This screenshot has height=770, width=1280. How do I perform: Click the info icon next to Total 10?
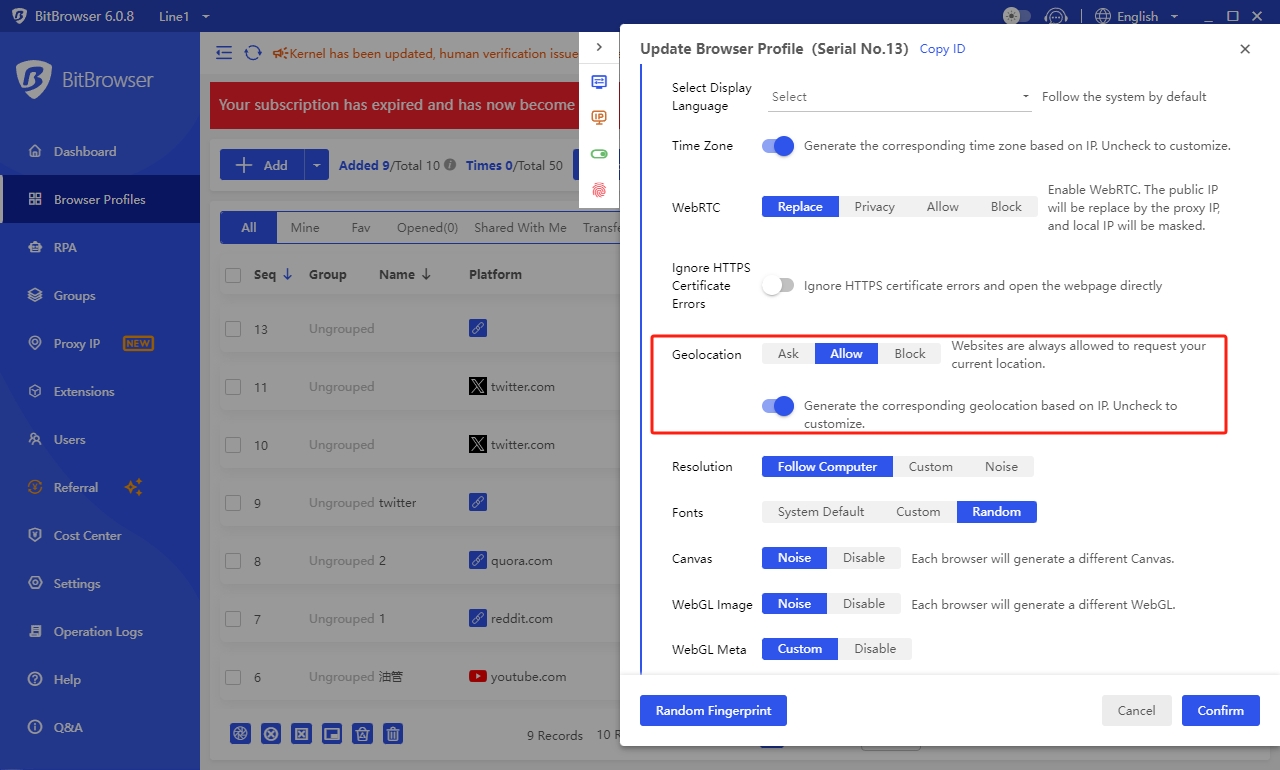tap(450, 165)
